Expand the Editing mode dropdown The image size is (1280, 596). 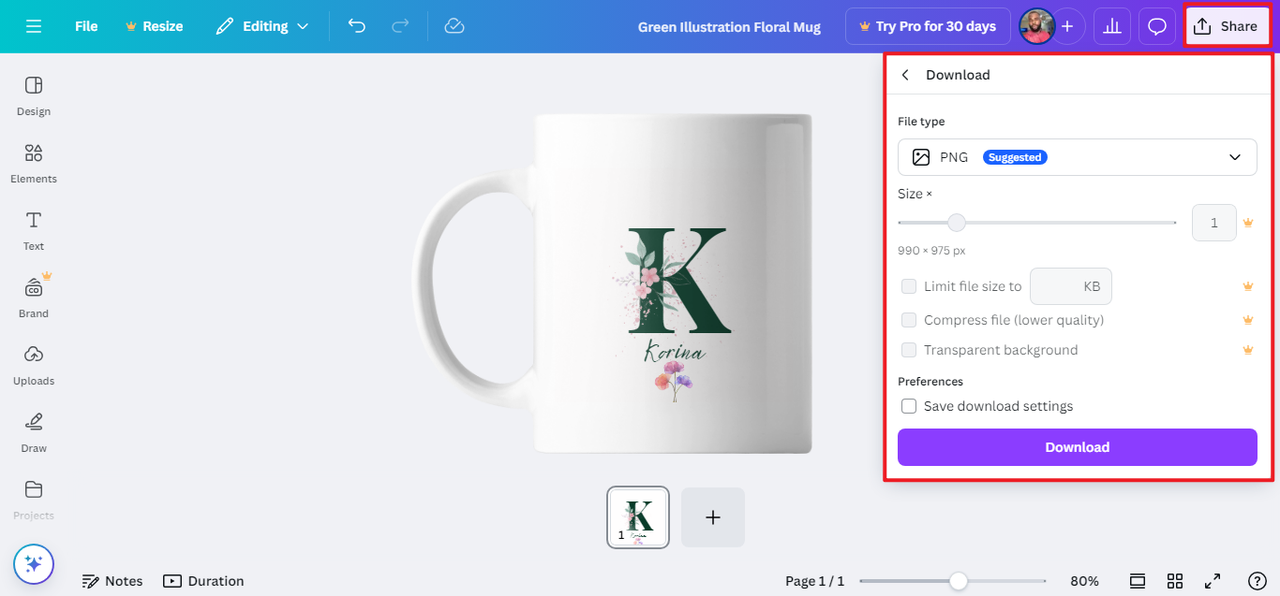[263, 26]
